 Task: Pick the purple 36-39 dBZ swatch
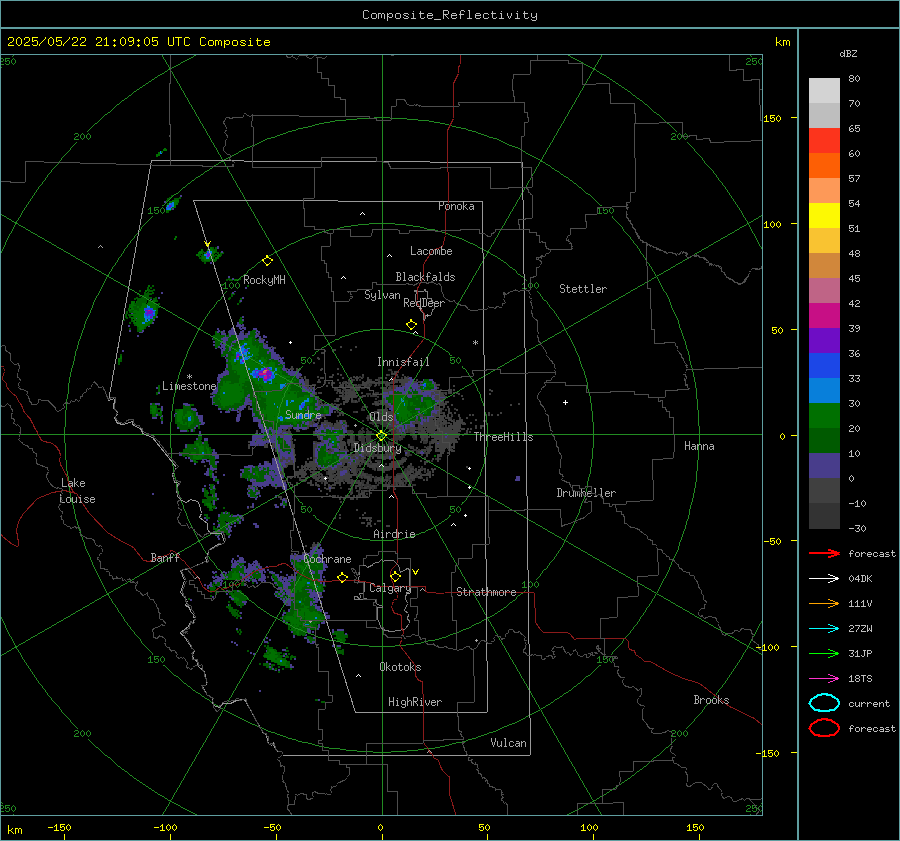(824, 340)
